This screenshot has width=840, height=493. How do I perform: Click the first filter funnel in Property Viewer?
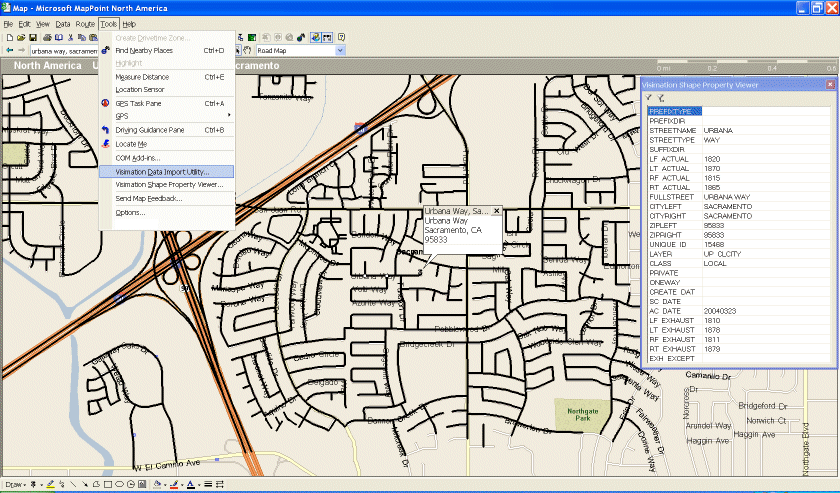click(649, 98)
